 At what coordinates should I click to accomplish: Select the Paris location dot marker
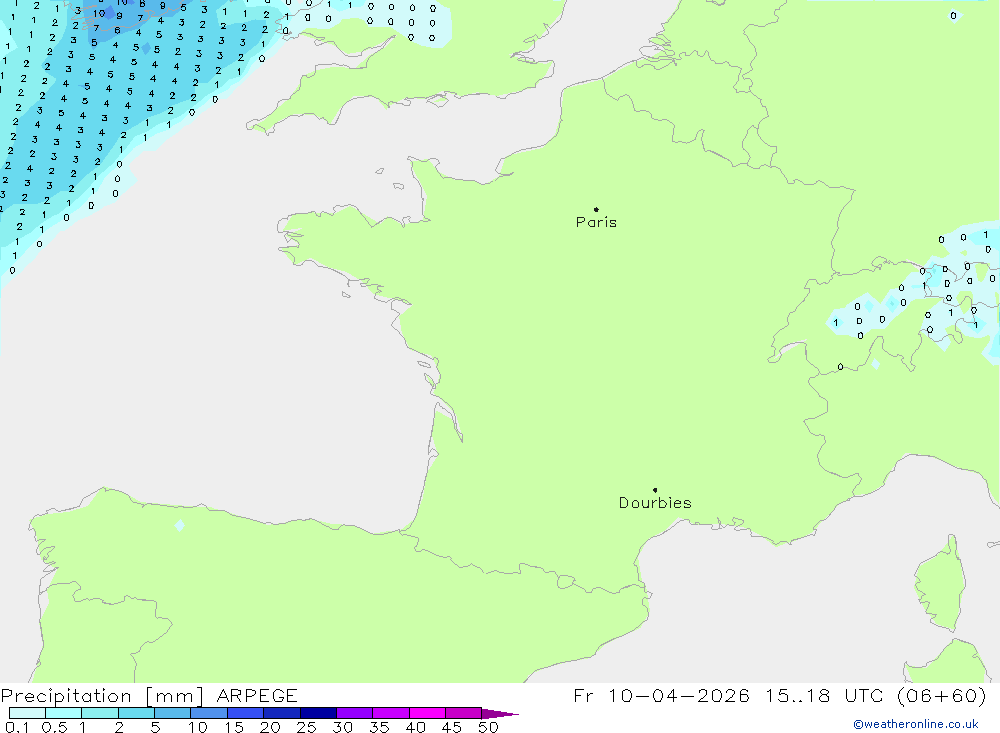(596, 209)
